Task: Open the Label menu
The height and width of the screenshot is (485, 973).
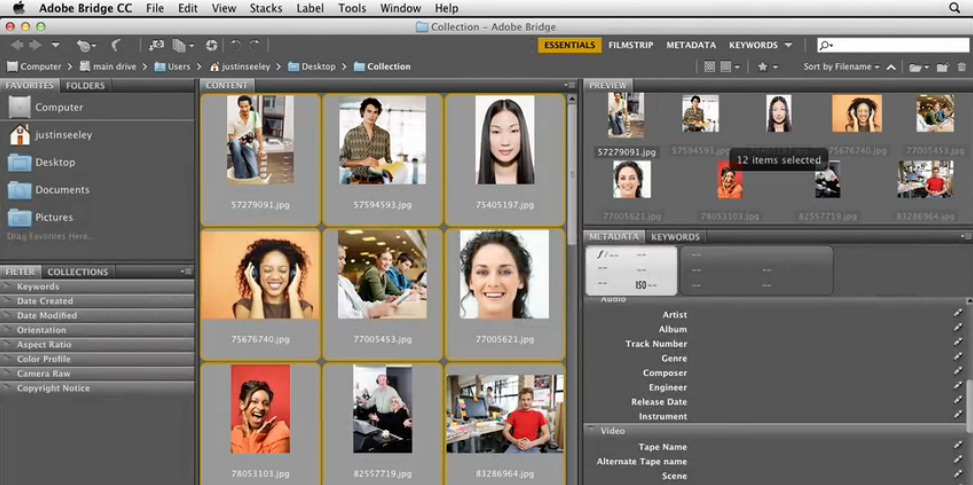Action: click(310, 8)
